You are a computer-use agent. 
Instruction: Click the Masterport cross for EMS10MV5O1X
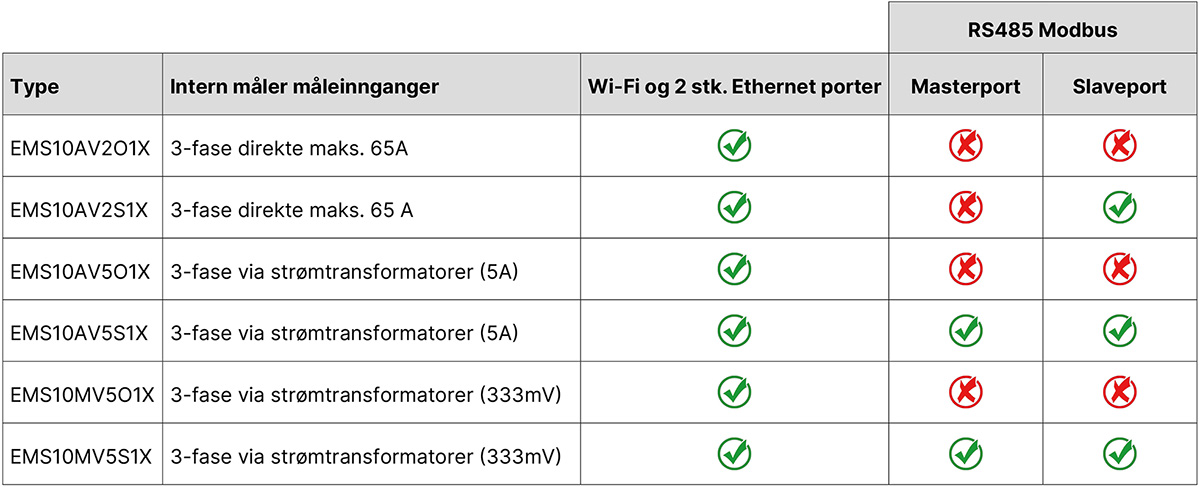click(x=965, y=392)
